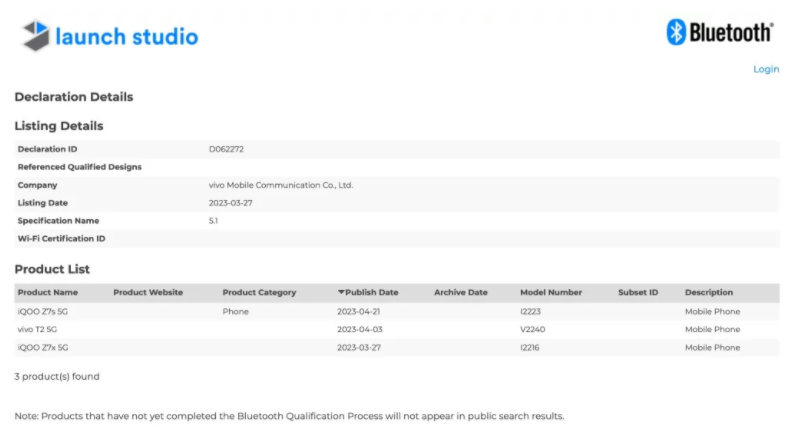Click model number V2240
The height and width of the screenshot is (434, 792).
(x=532, y=329)
